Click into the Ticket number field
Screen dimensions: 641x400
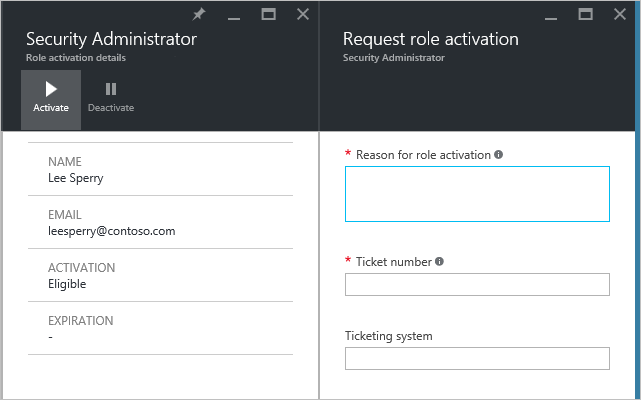pos(477,285)
